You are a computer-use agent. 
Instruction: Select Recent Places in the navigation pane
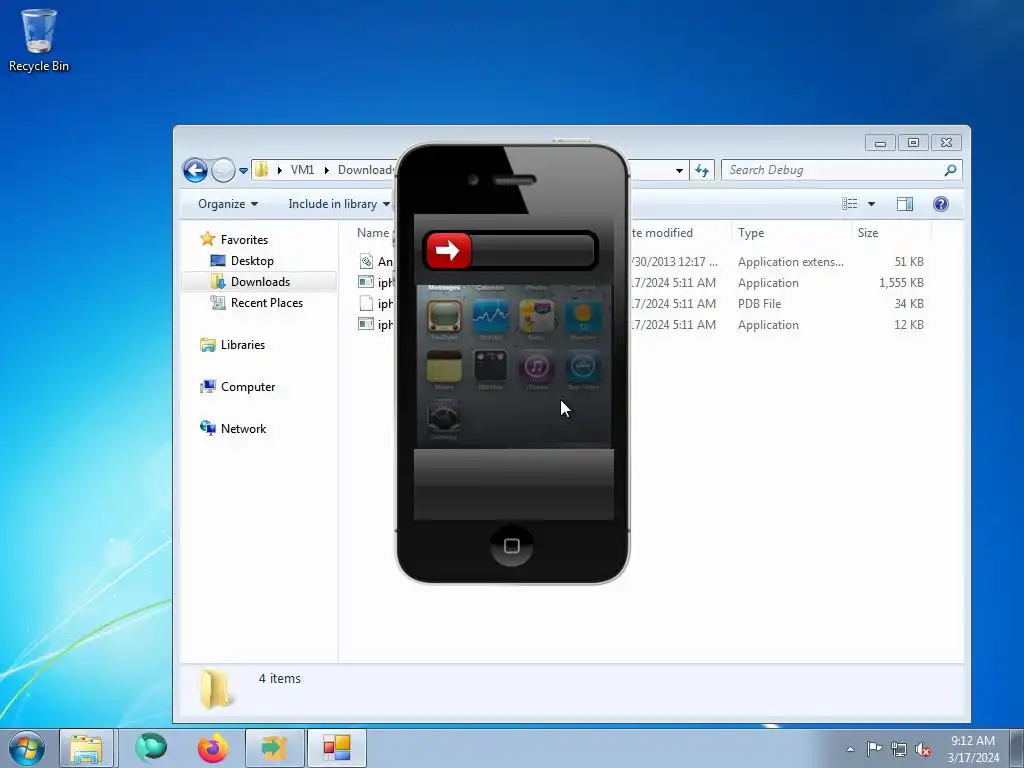(x=266, y=302)
